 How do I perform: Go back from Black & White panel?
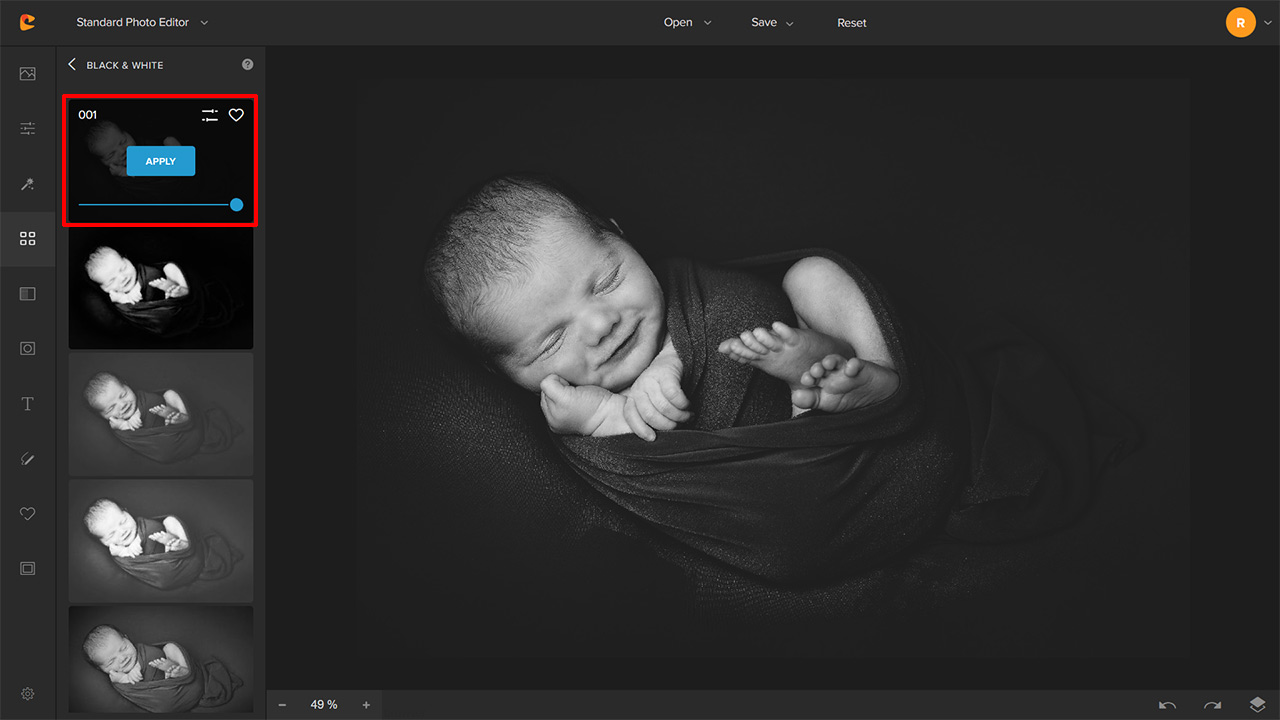click(72, 65)
